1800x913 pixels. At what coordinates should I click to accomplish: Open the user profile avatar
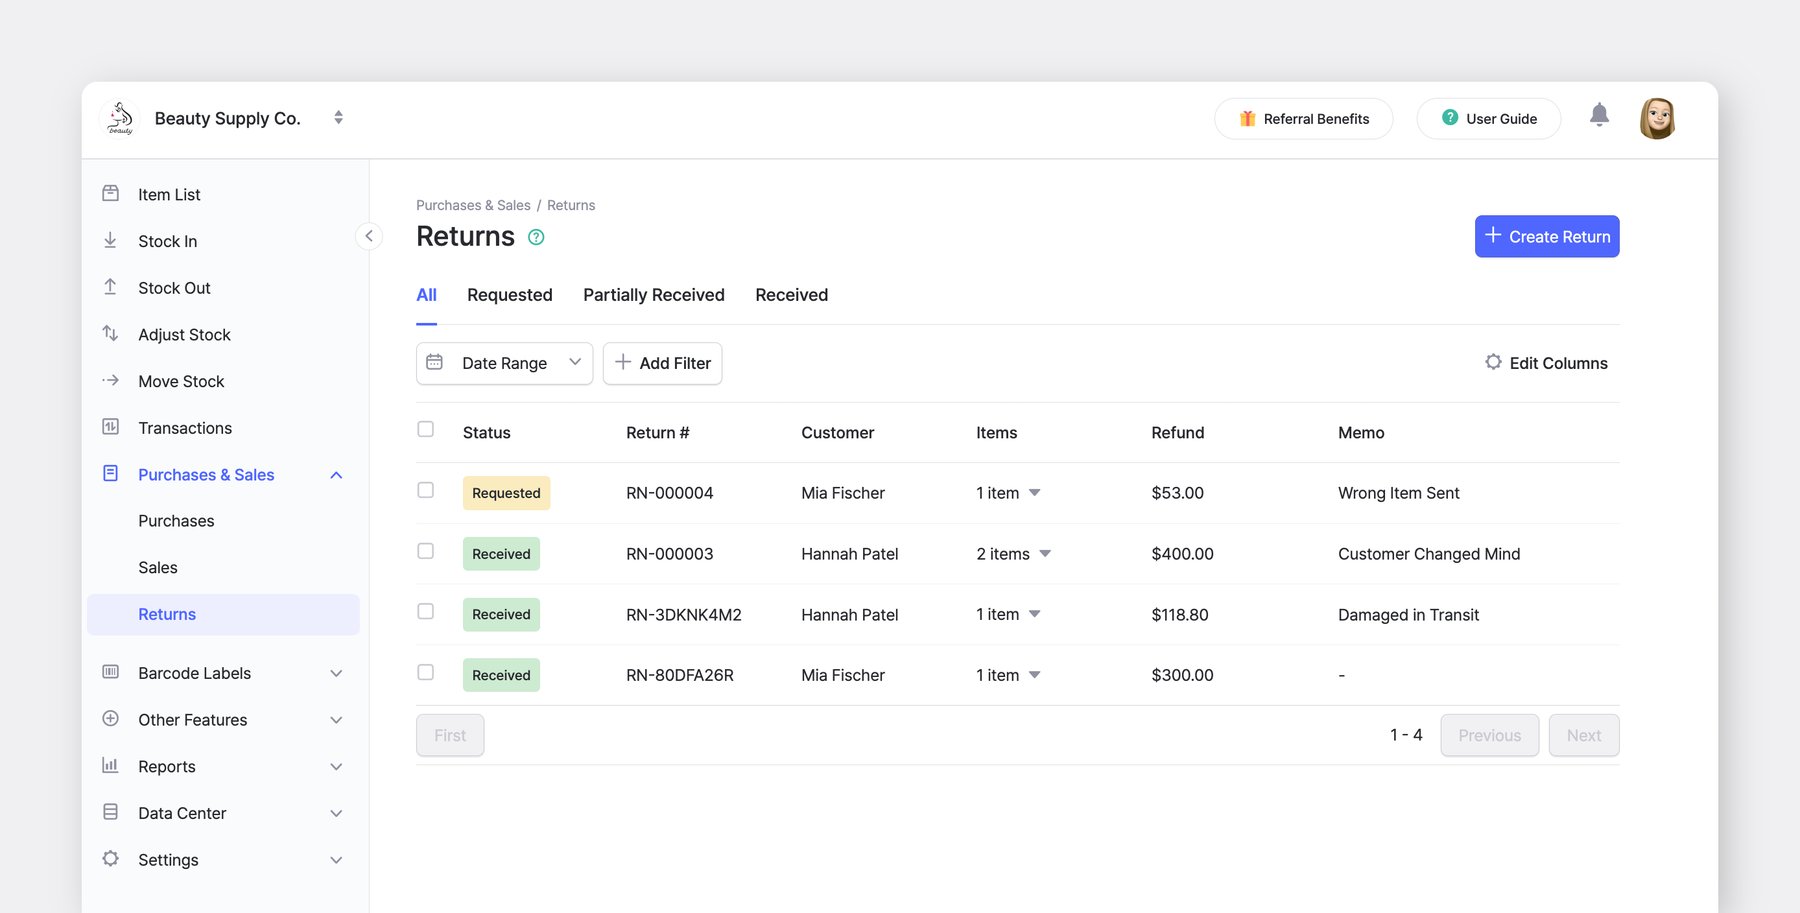tap(1657, 118)
